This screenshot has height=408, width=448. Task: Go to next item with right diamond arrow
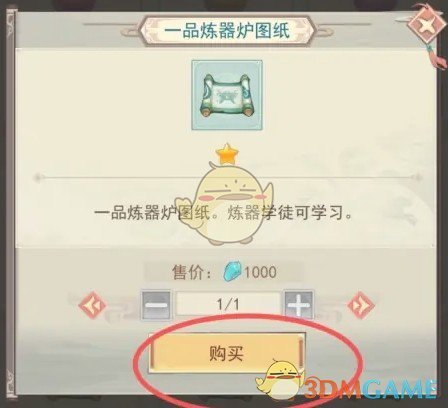coord(361,305)
